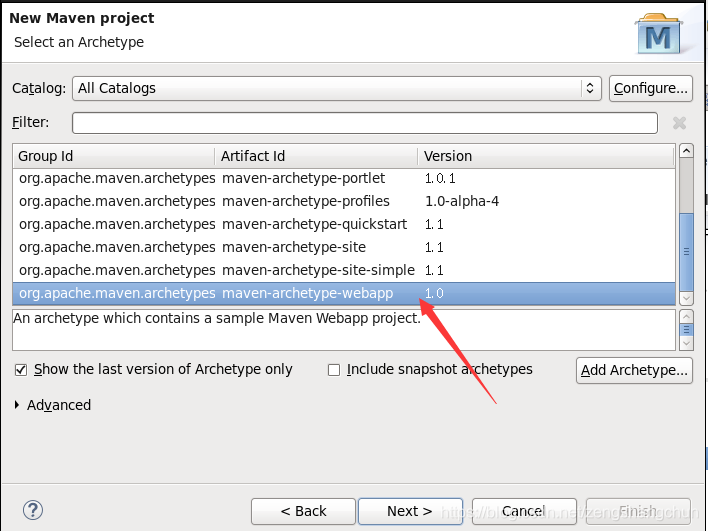Click the archetype list scrollbar thumb
Screen dimensions: 708x531
tap(686, 252)
